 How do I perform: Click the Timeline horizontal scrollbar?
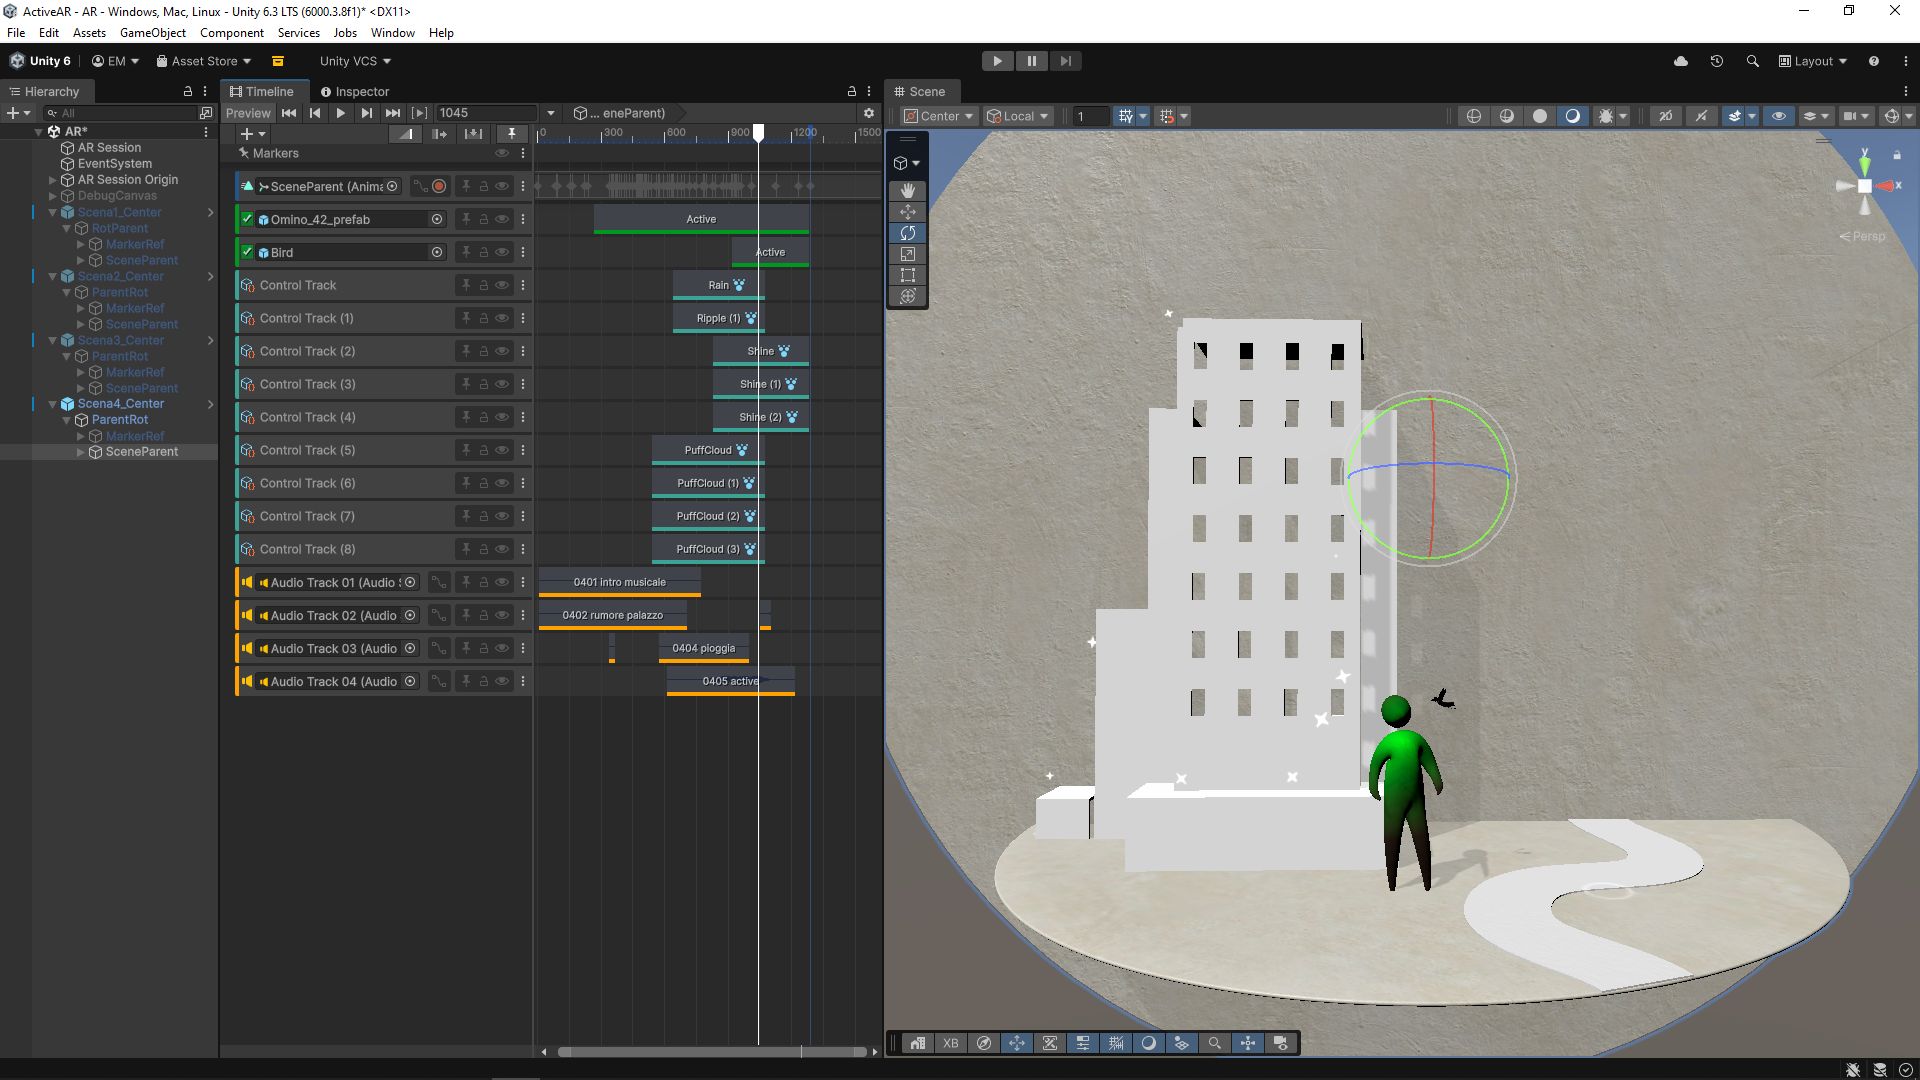711,1052
